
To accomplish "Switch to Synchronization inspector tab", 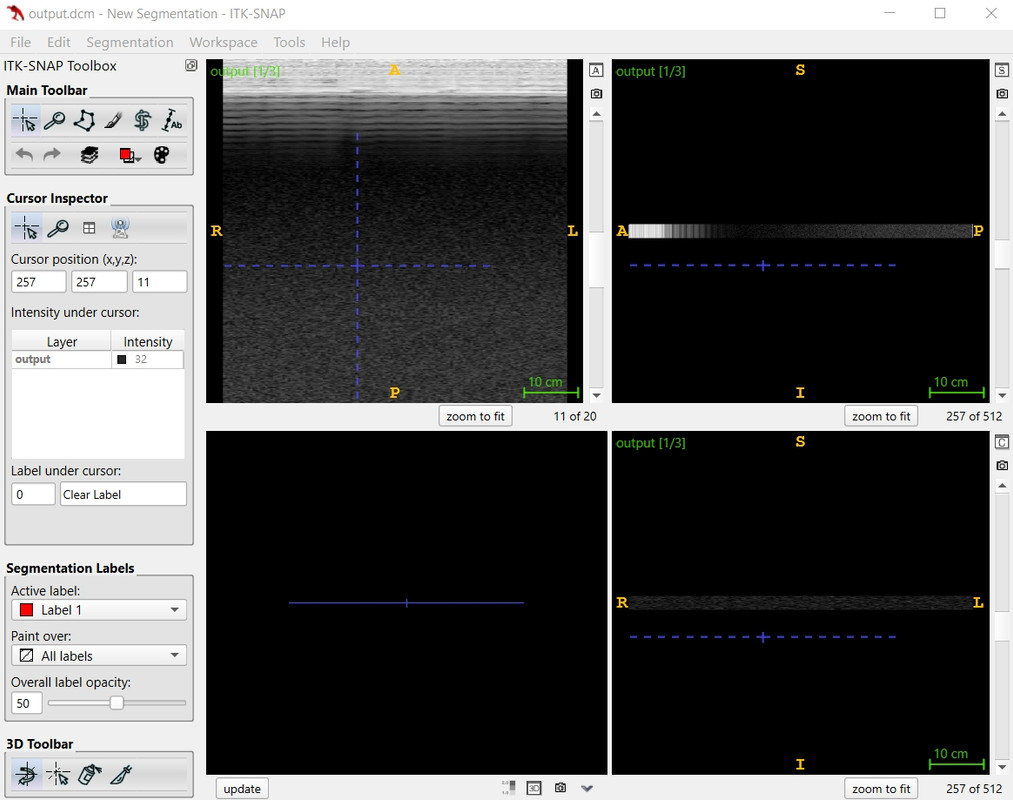I will pos(120,227).
